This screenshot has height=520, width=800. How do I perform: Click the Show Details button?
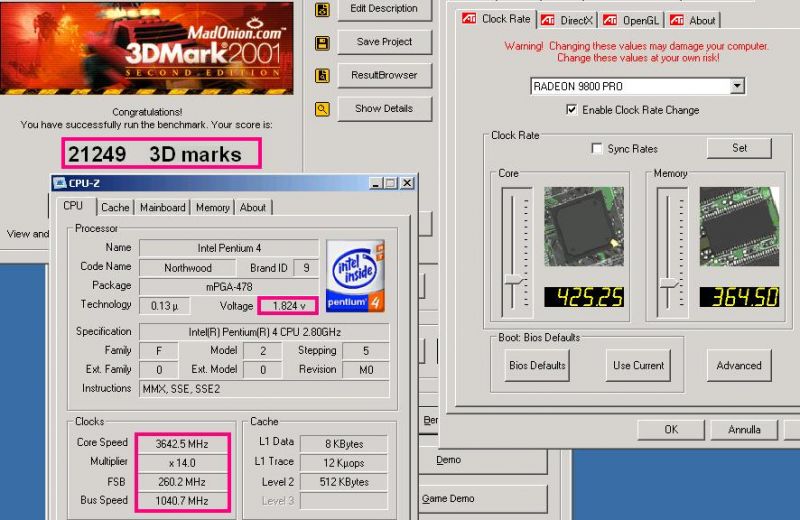tap(384, 108)
